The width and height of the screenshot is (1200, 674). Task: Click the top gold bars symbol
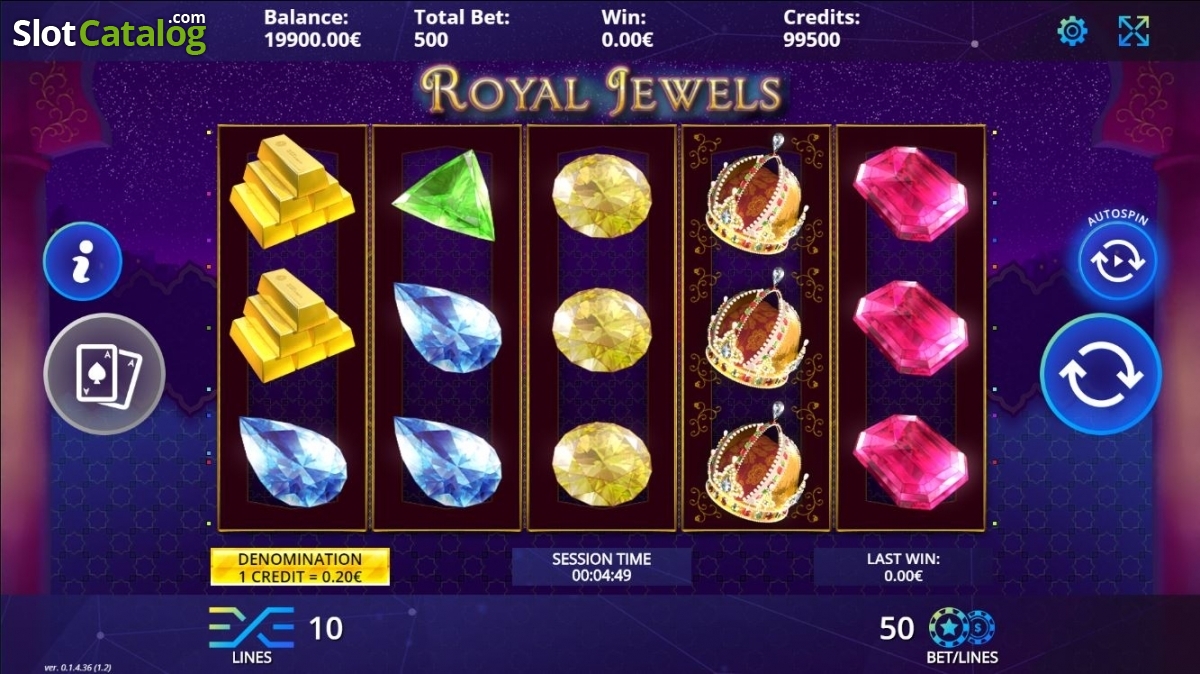[x=292, y=193]
